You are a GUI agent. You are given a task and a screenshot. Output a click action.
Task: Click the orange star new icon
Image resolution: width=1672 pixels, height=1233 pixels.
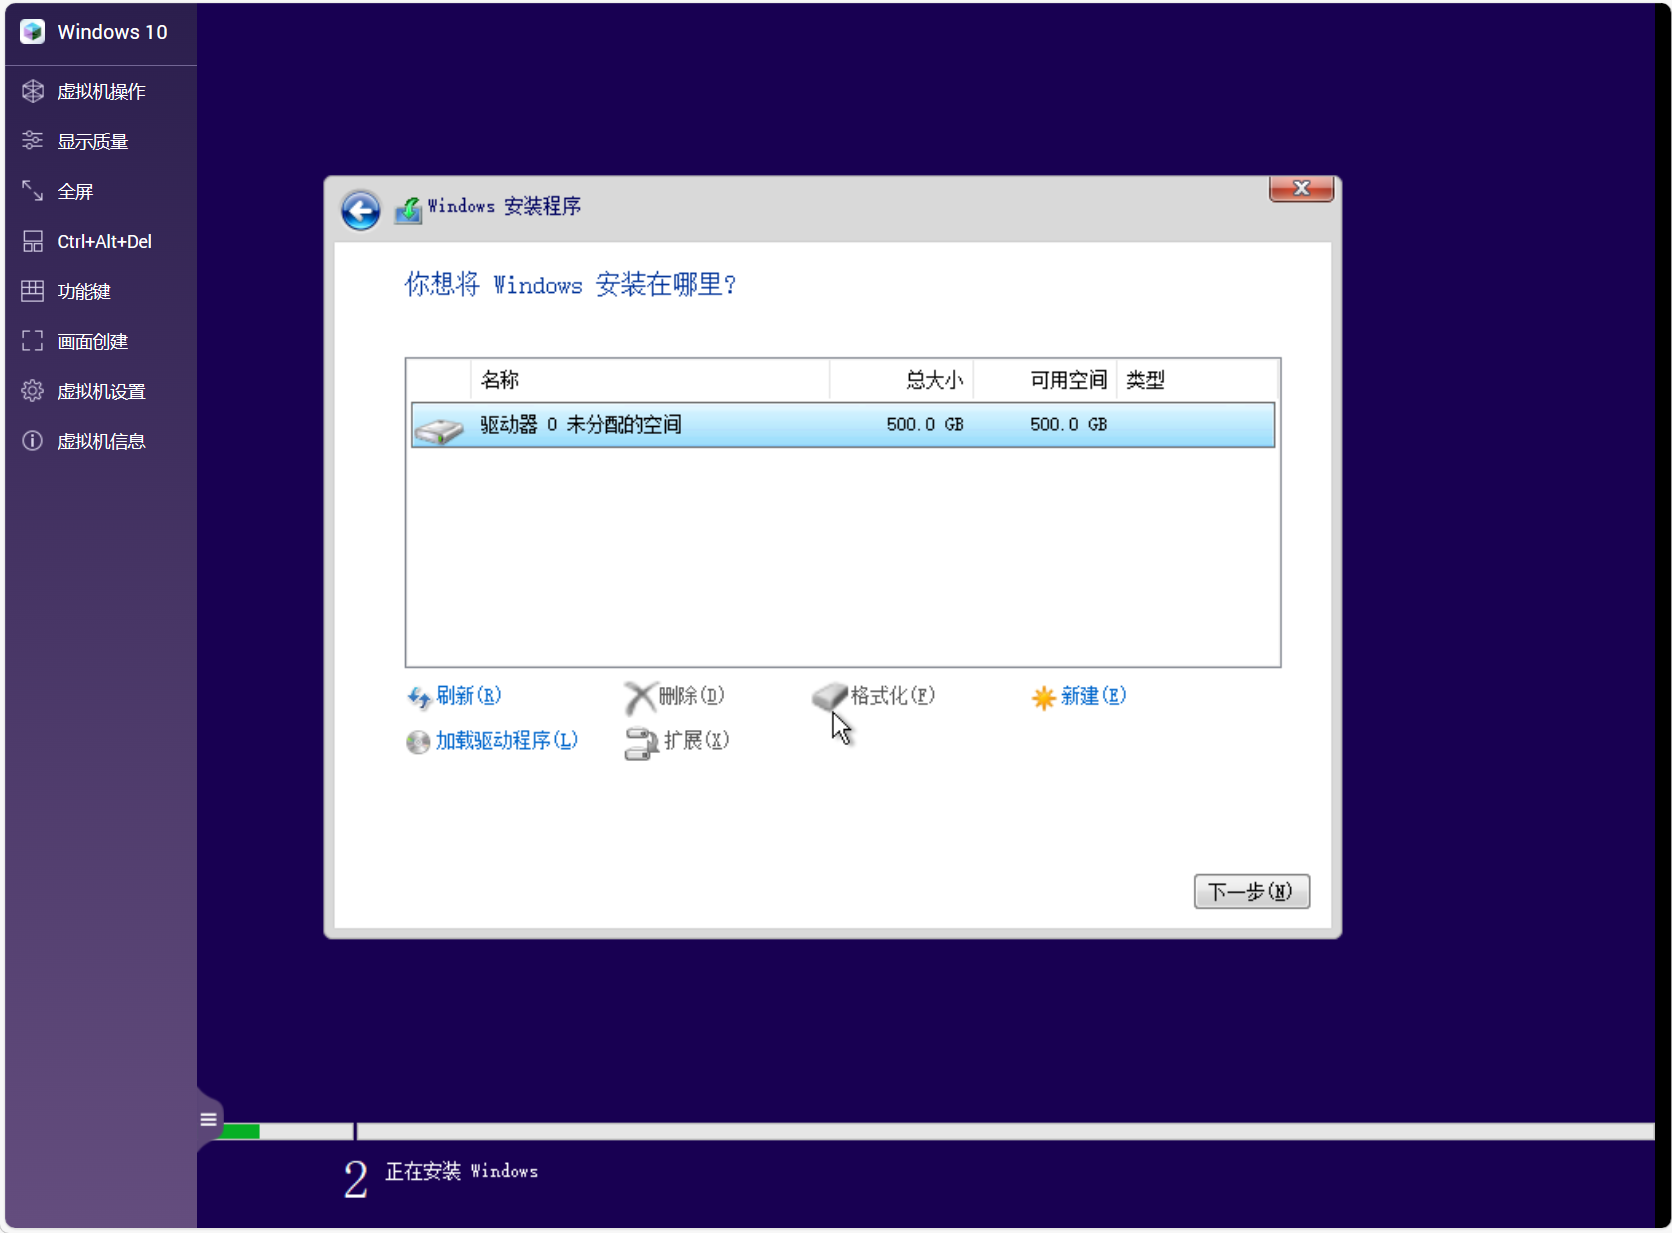click(x=1044, y=697)
